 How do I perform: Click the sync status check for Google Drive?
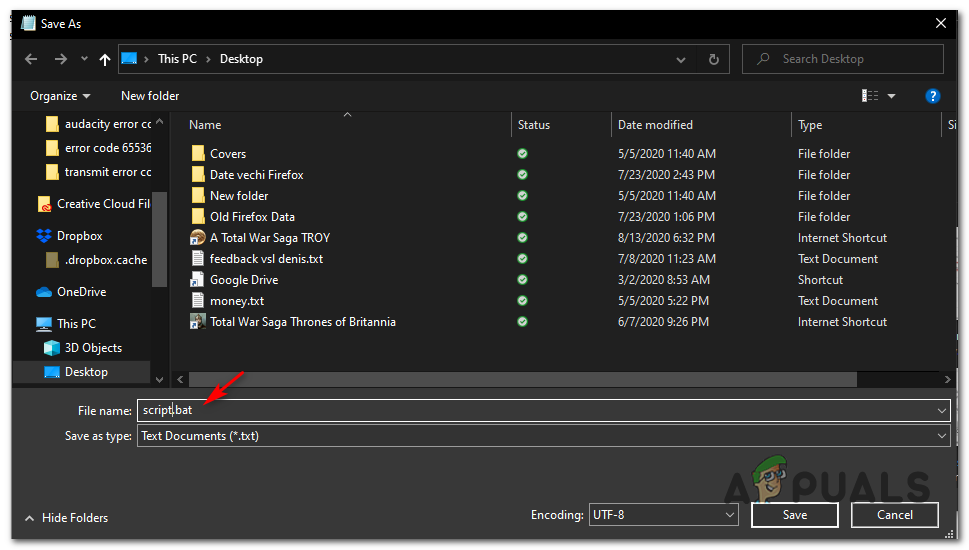pyautogui.click(x=522, y=279)
